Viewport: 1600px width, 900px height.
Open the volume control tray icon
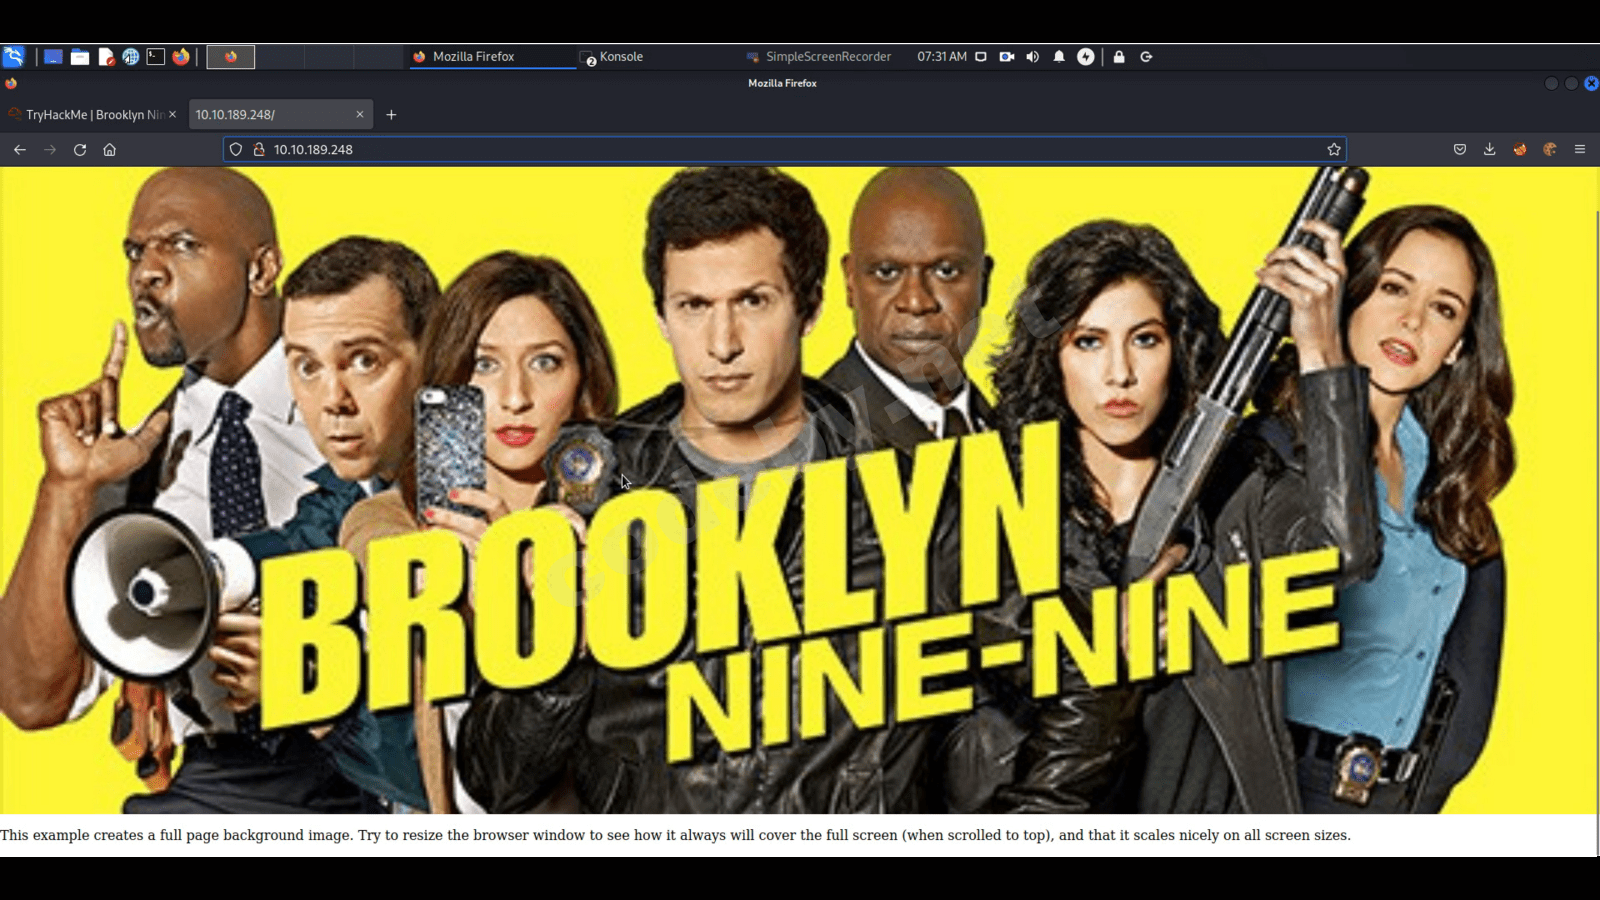1033,57
